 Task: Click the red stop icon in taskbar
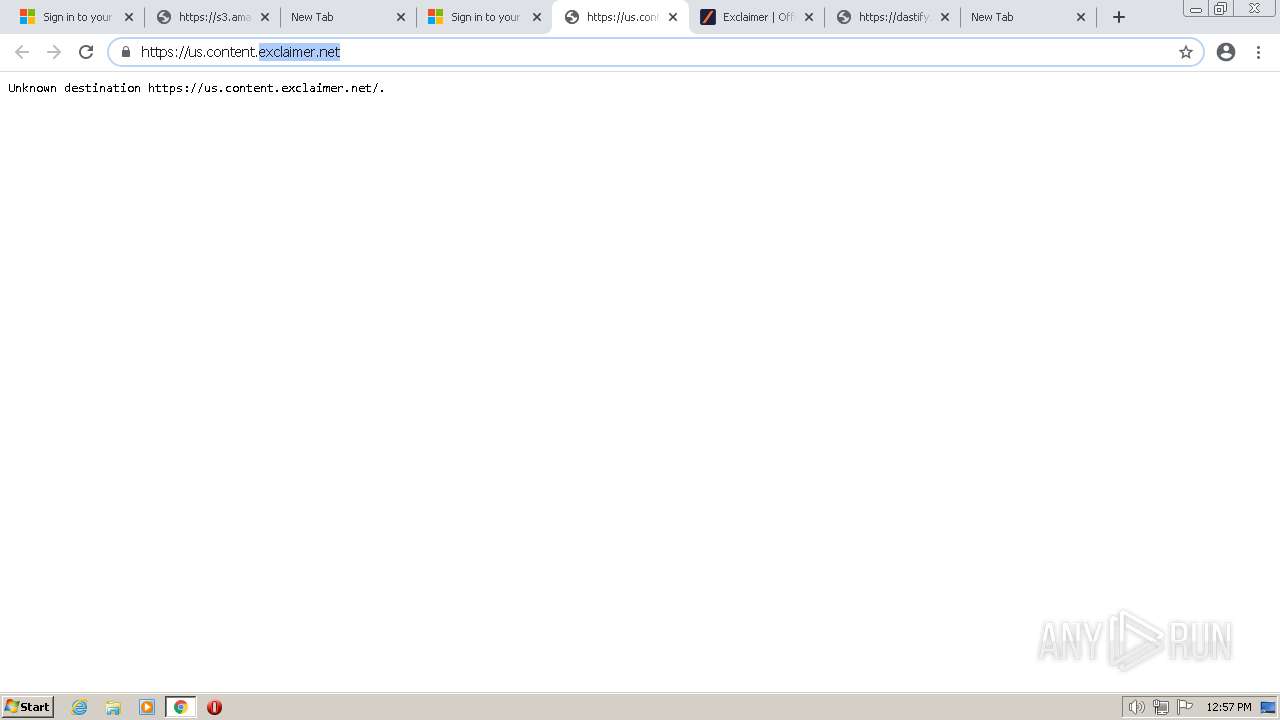pyautogui.click(x=214, y=707)
